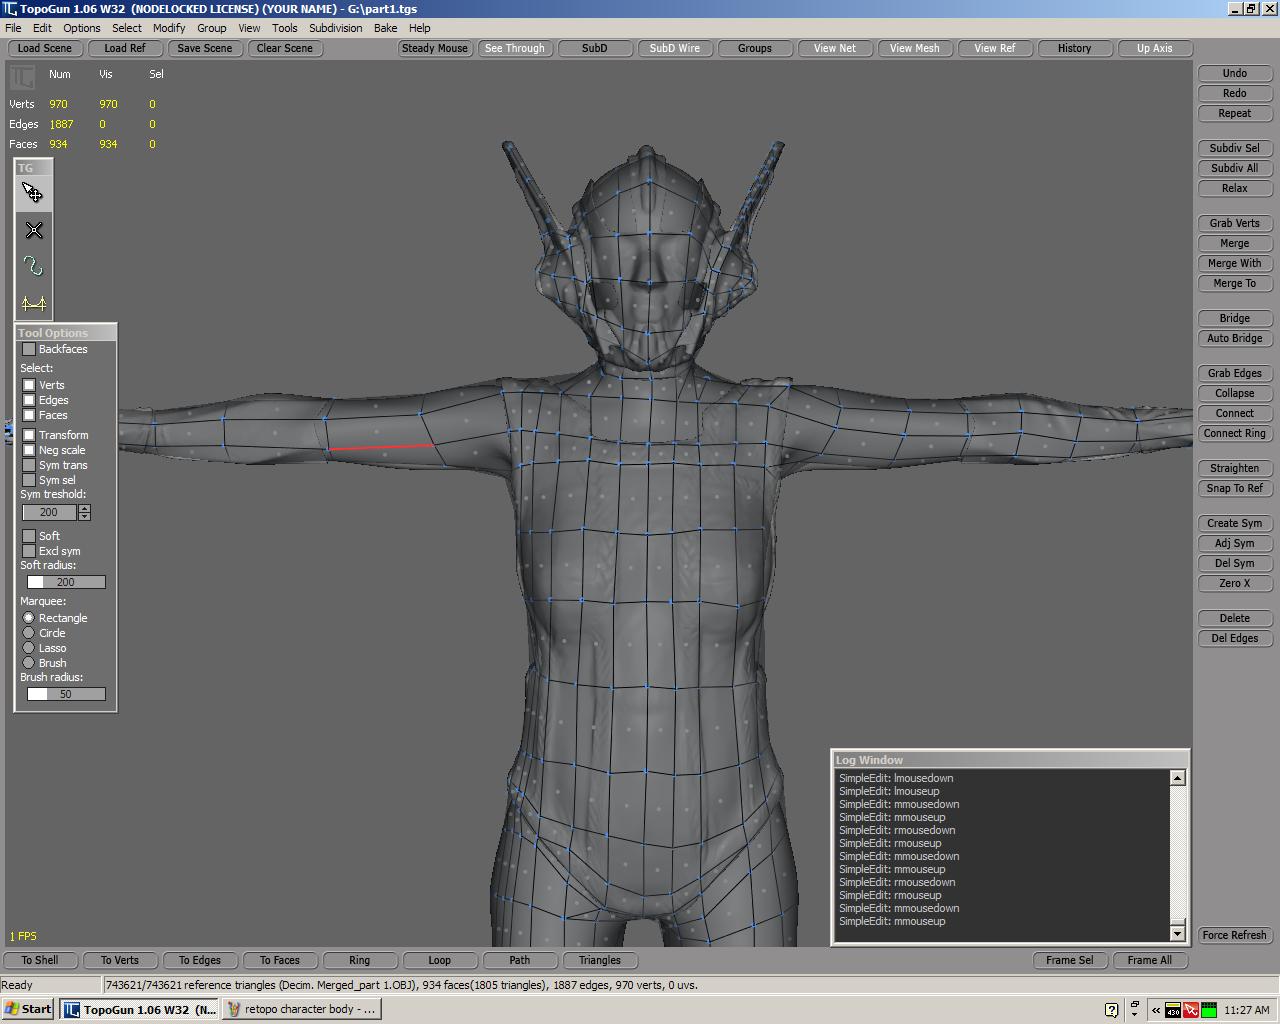Screen dimensions: 1280x1024
Task: Check the Verts selection option
Action: pos(28,385)
